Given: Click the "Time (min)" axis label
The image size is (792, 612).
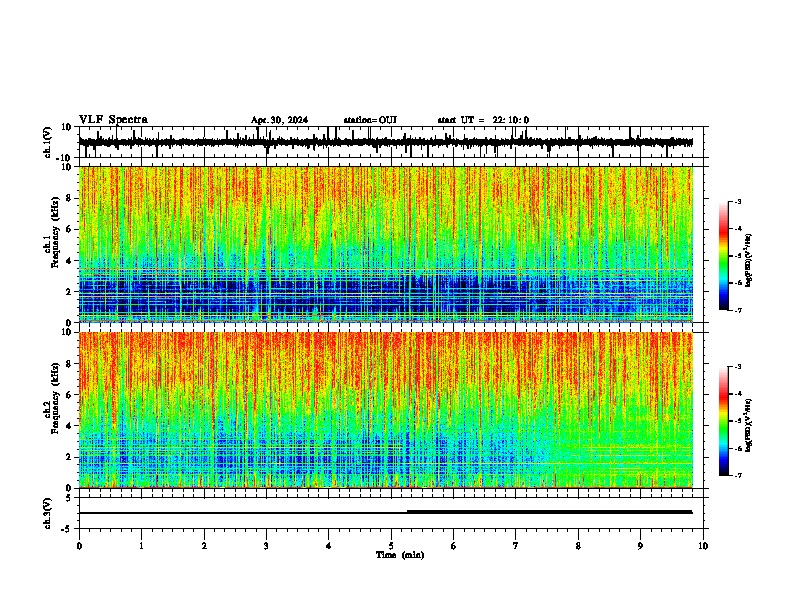Looking at the screenshot, I should point(400,555).
